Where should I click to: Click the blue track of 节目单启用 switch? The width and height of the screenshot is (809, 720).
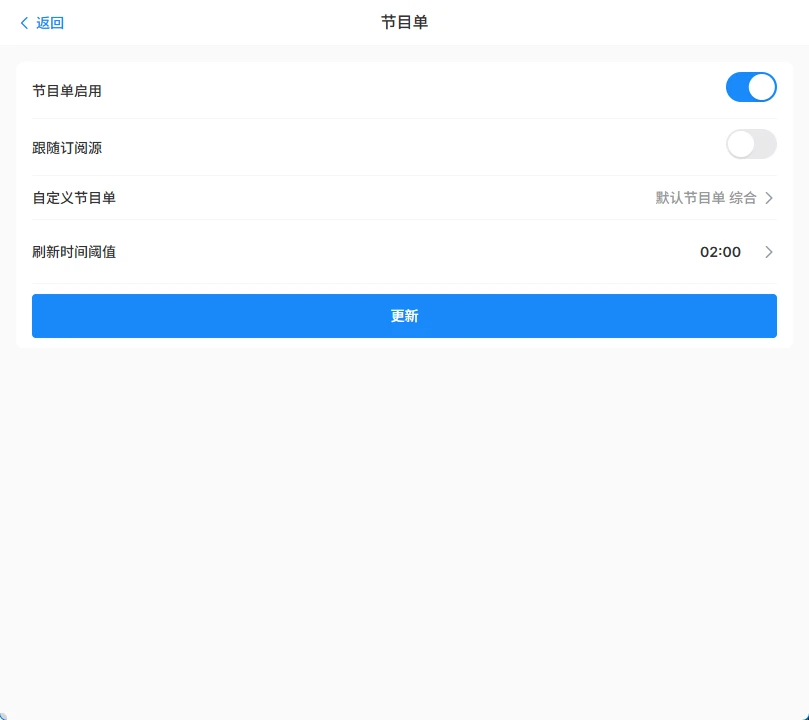click(737, 88)
